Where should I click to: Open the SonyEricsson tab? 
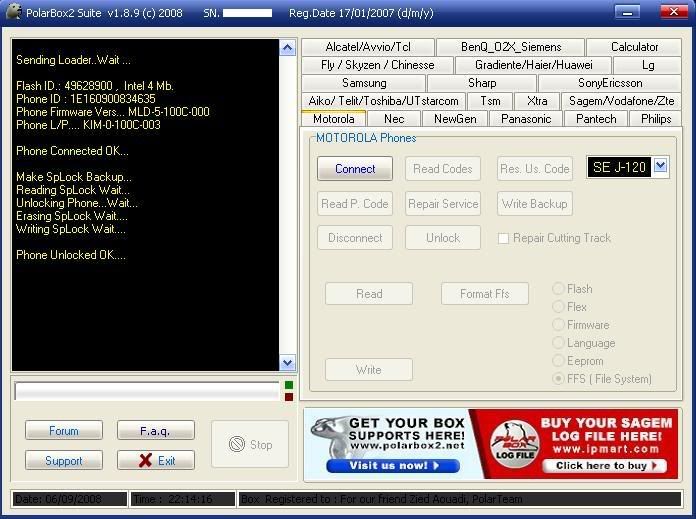coord(610,83)
